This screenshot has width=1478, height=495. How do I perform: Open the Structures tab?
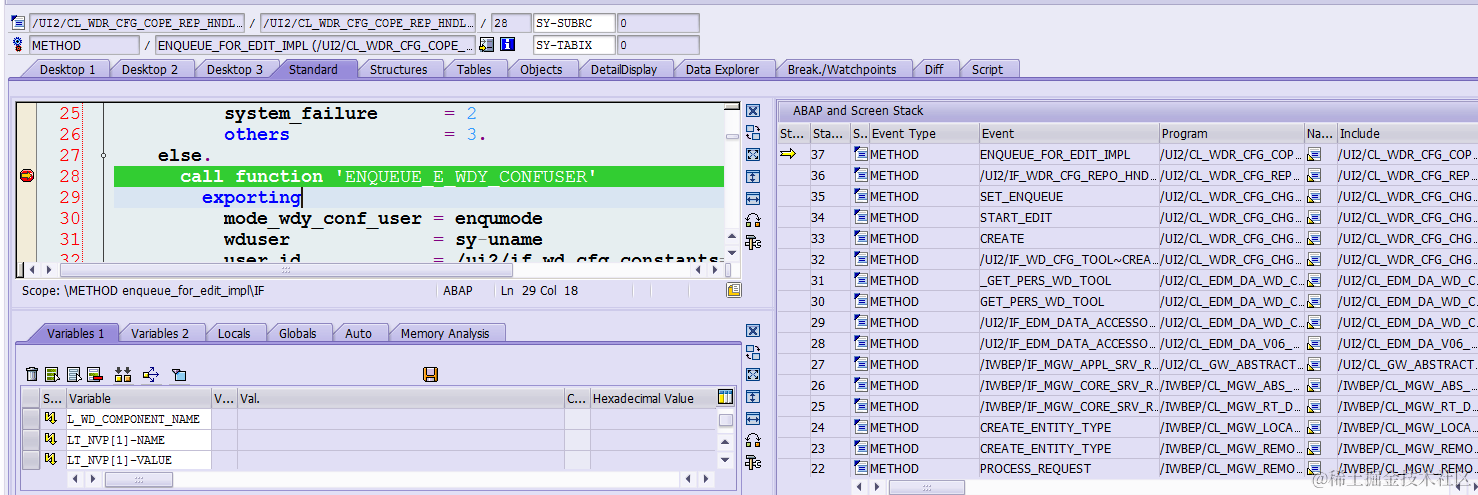pos(398,69)
